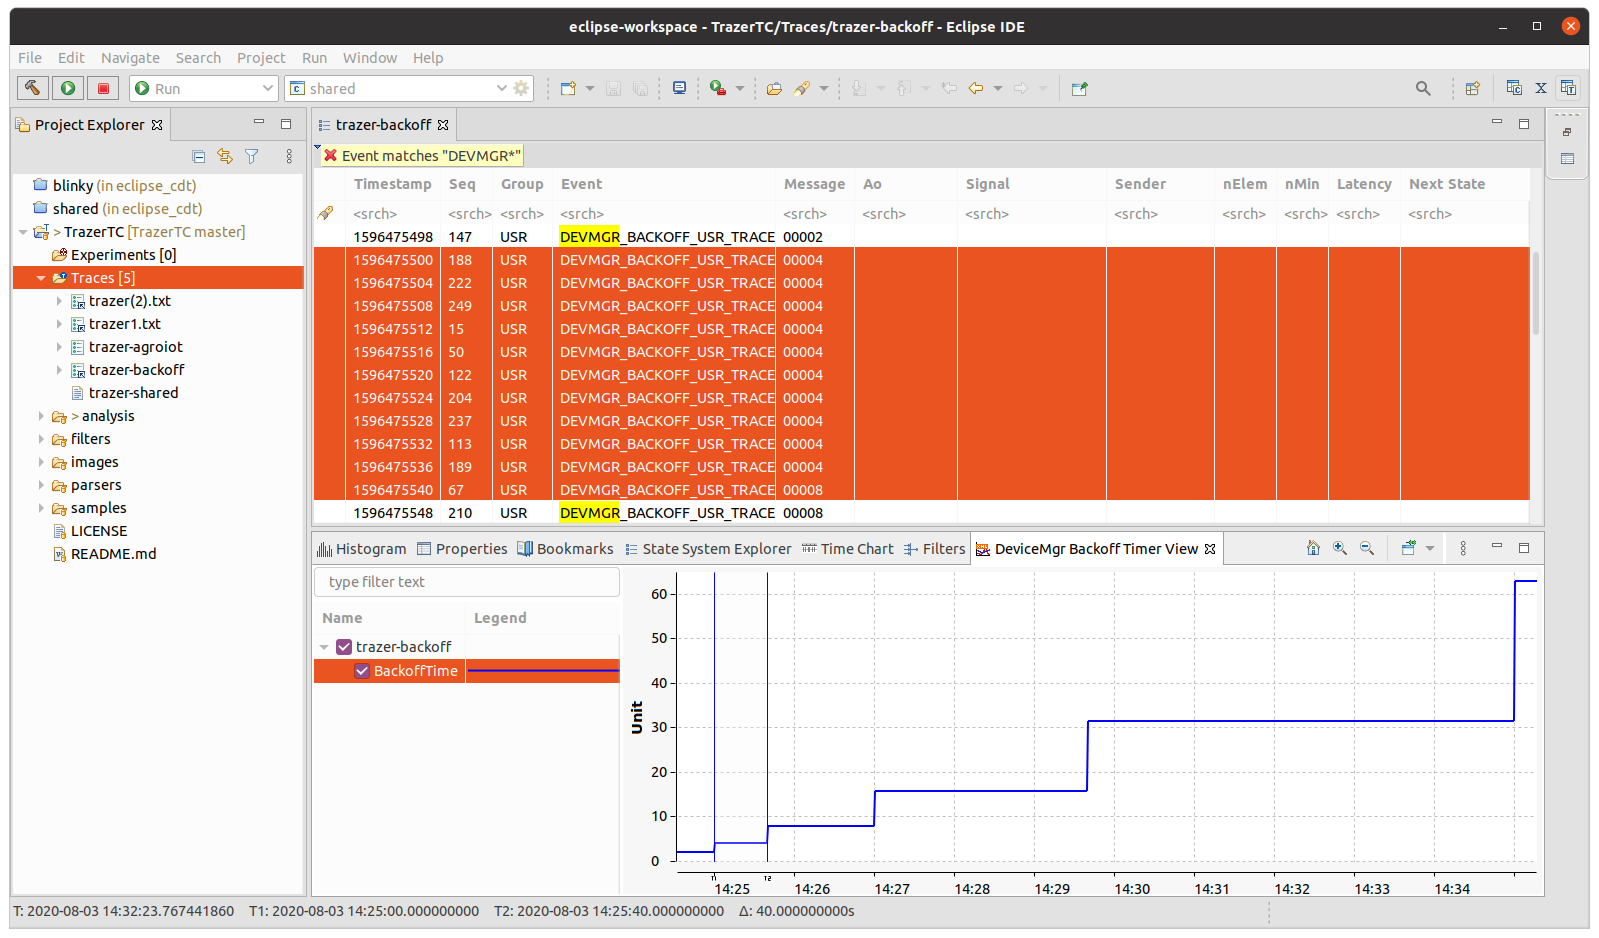Close the trazer-backoff editor tab

tap(443, 125)
